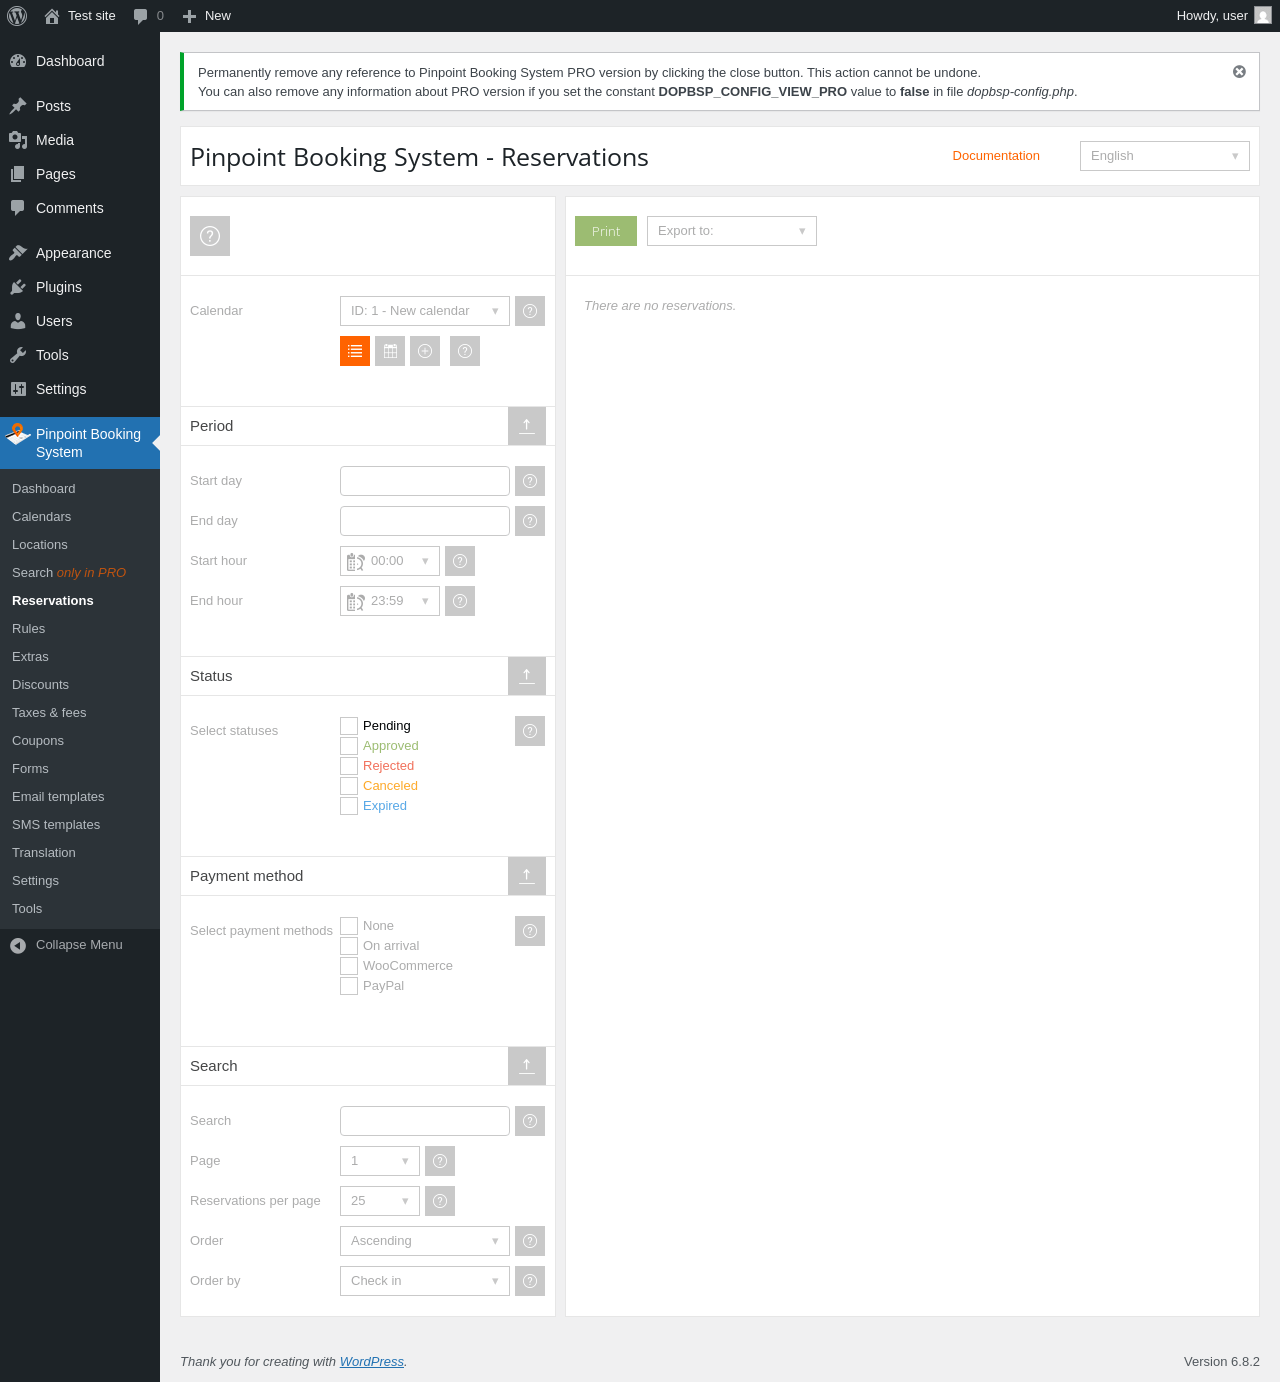Open help icon for Select statuses
1280x1382 pixels.
click(530, 731)
